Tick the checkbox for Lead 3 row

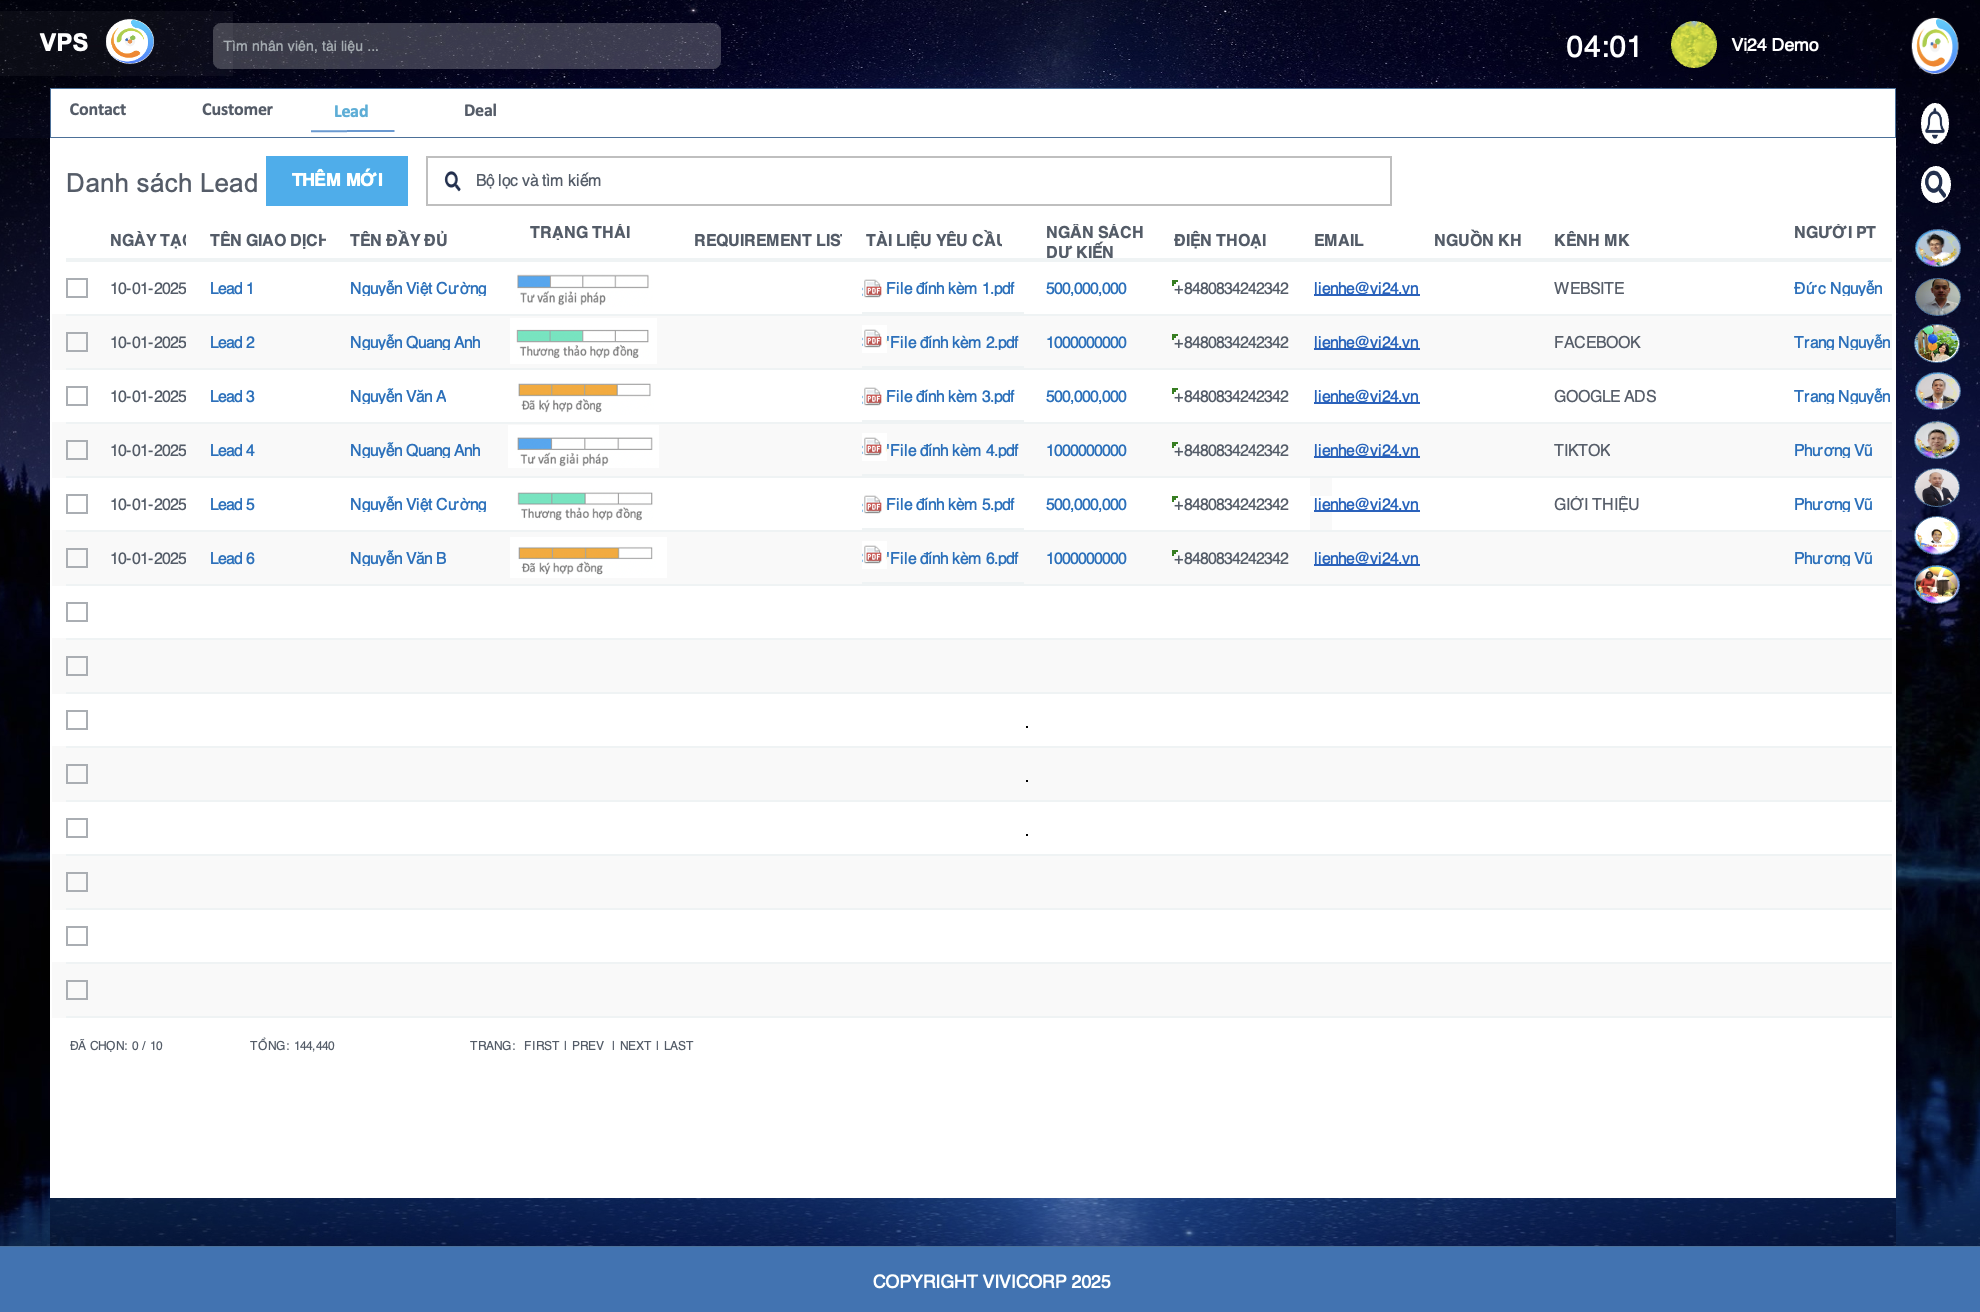pyautogui.click(x=77, y=396)
